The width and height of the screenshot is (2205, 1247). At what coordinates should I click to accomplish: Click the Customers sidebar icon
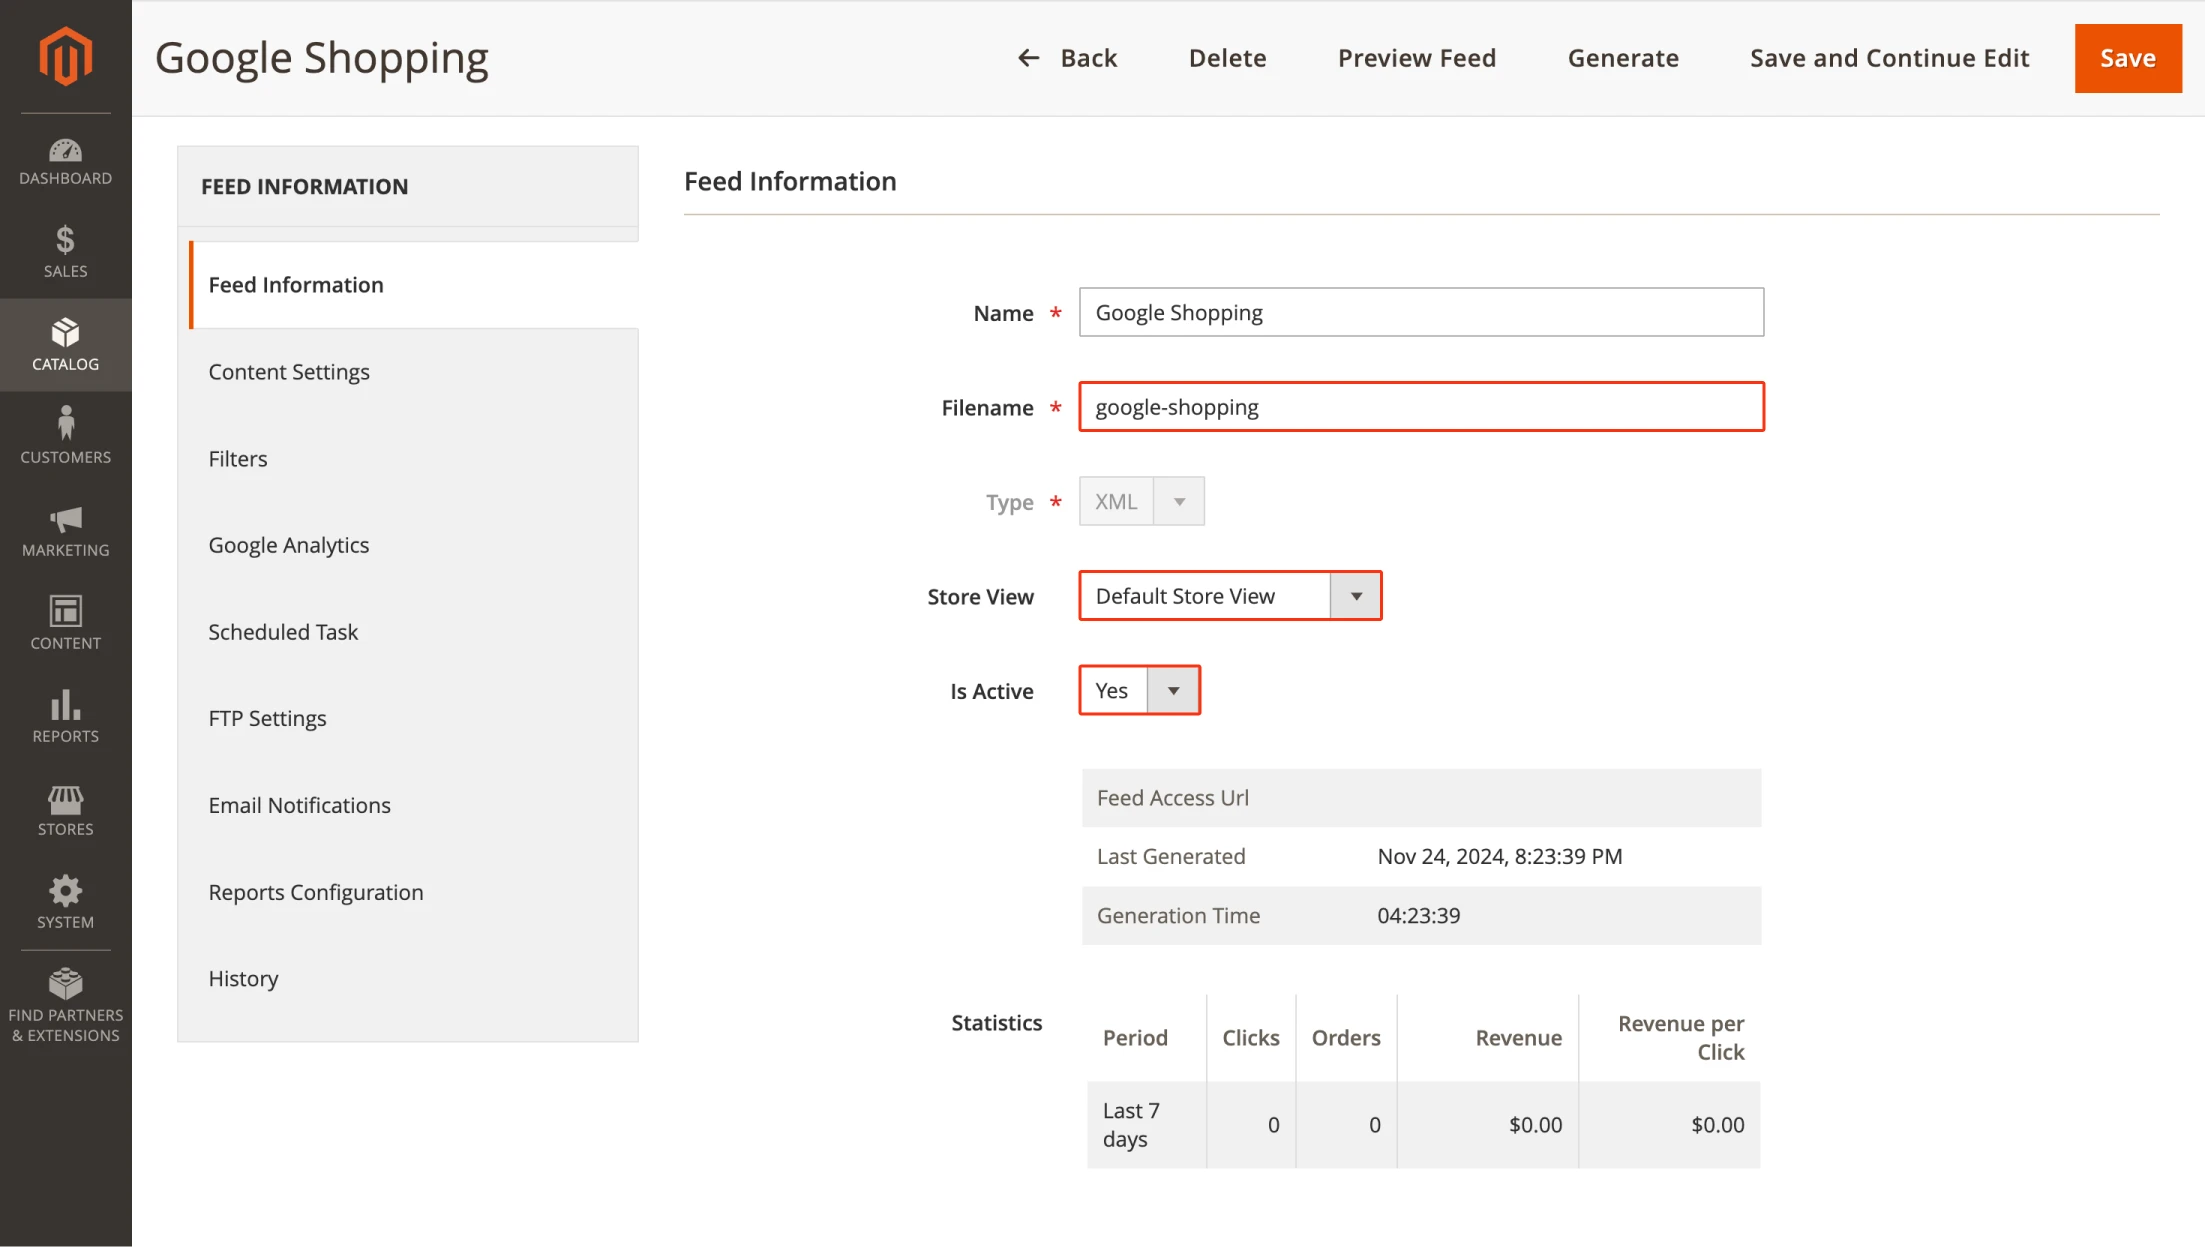click(65, 435)
